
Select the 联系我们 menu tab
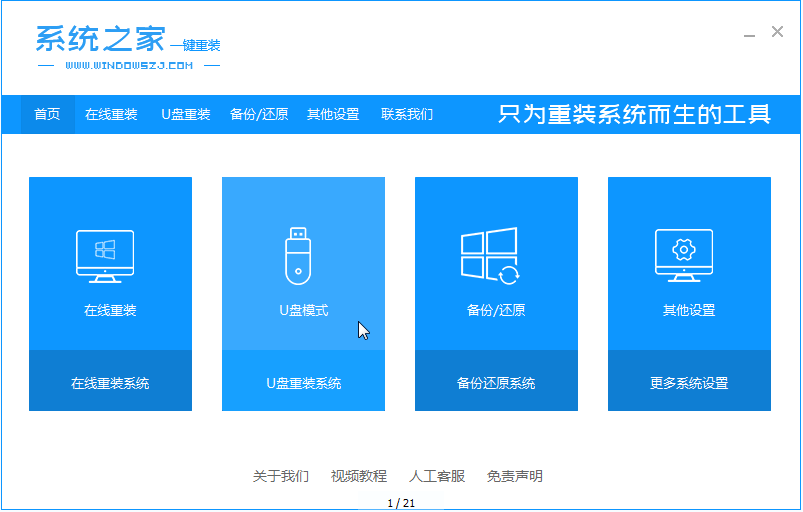point(407,114)
